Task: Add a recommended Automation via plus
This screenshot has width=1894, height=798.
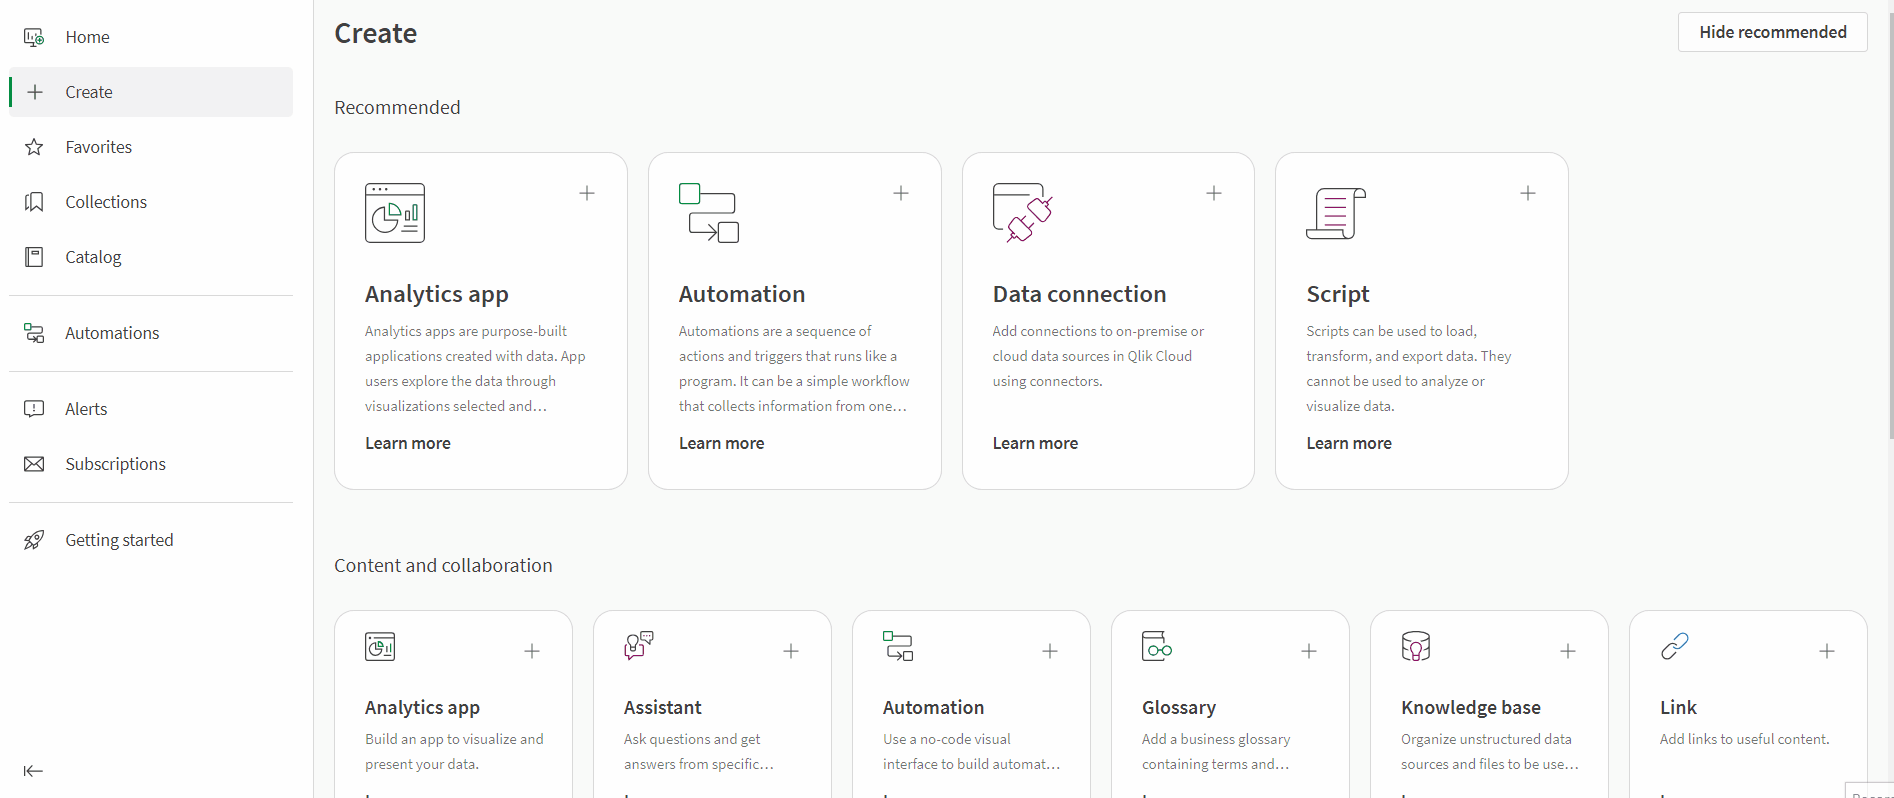Action: tap(901, 193)
